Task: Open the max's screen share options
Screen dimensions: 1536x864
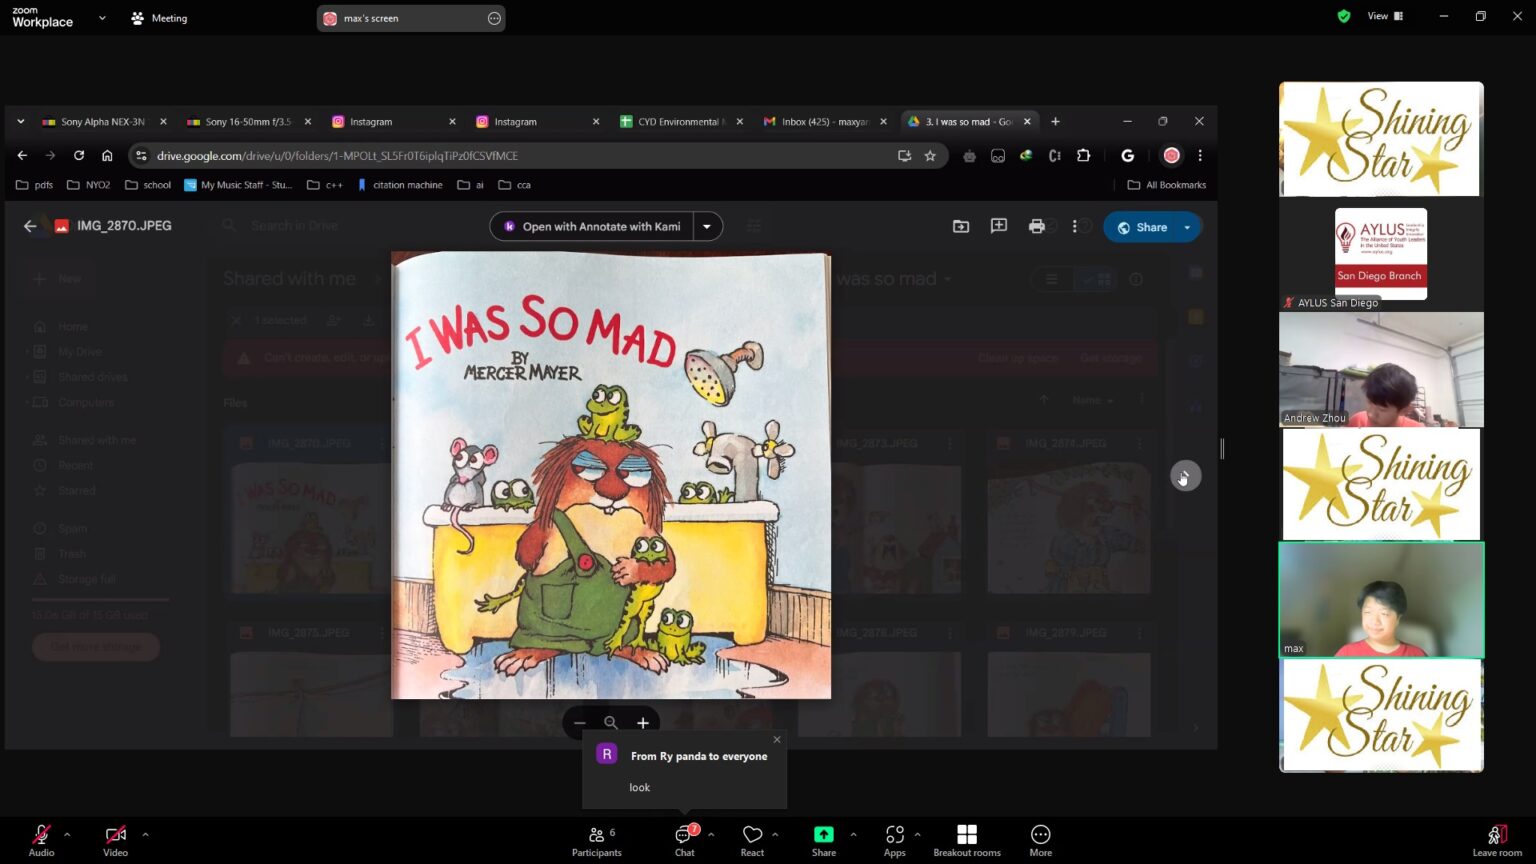Action: [494, 18]
